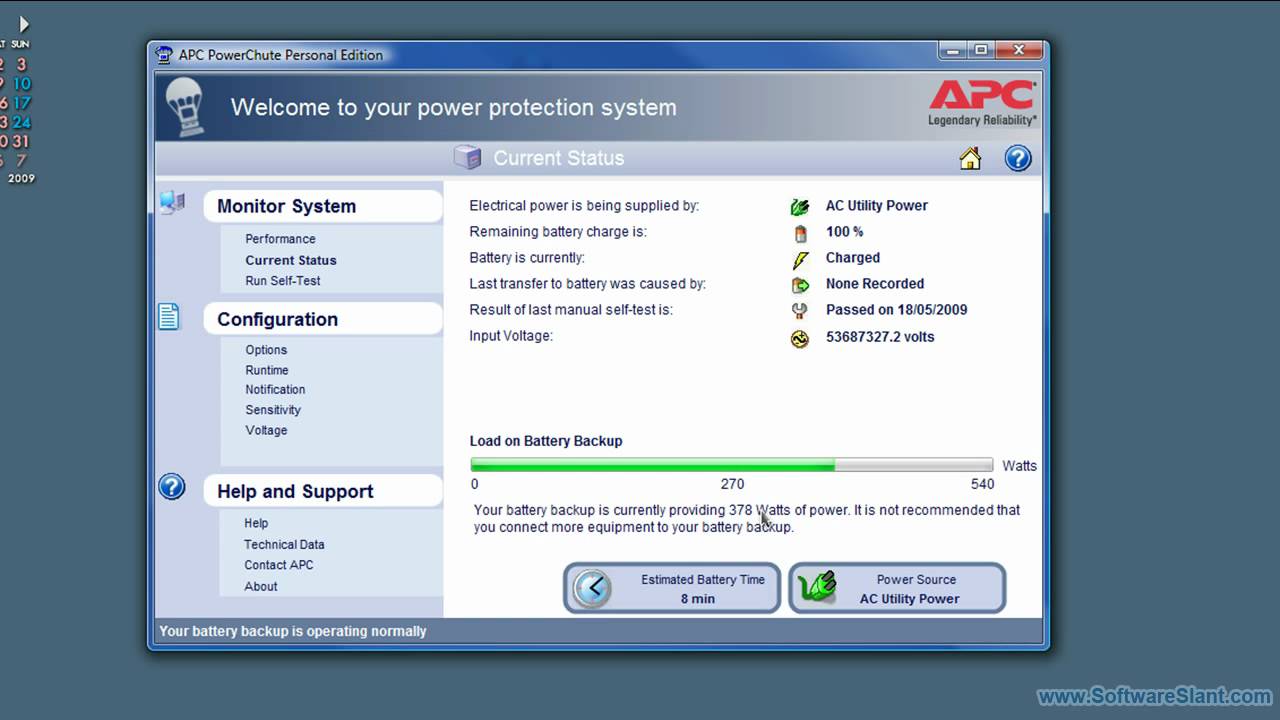Open Configuration Options

pos(266,350)
